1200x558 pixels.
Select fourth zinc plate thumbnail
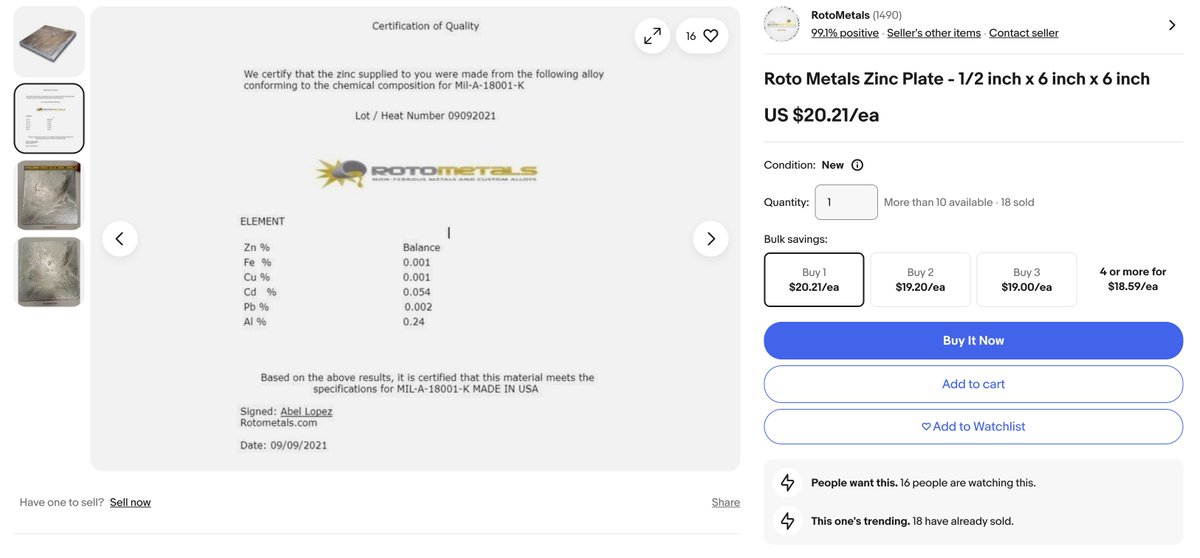point(49,271)
